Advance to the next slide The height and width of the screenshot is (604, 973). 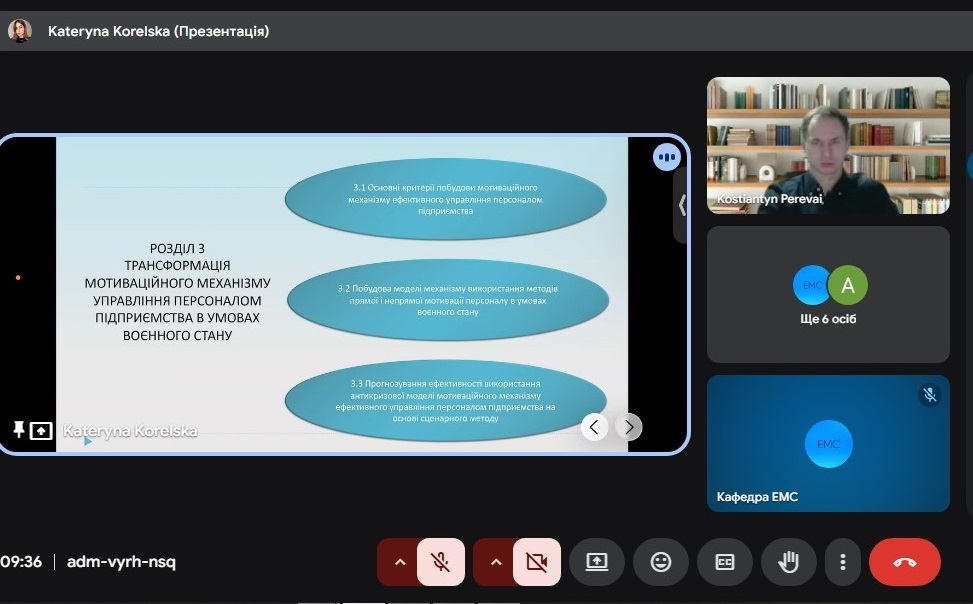pos(628,427)
